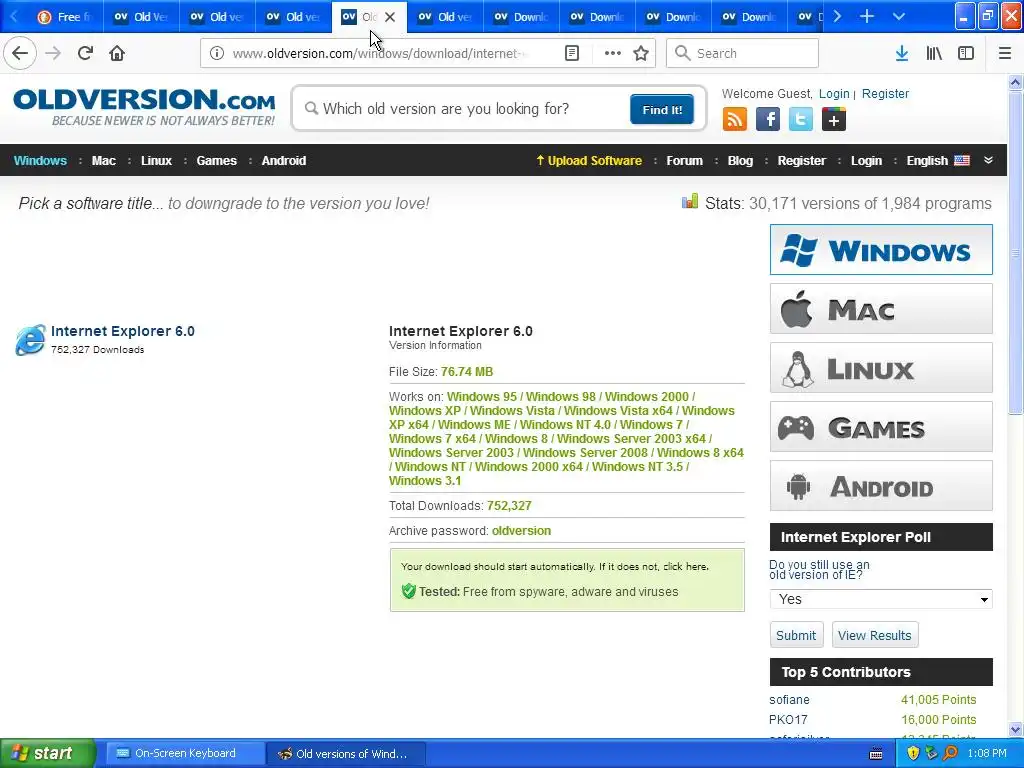Open a new tab with plus icon
1024x768 pixels.
(867, 16)
